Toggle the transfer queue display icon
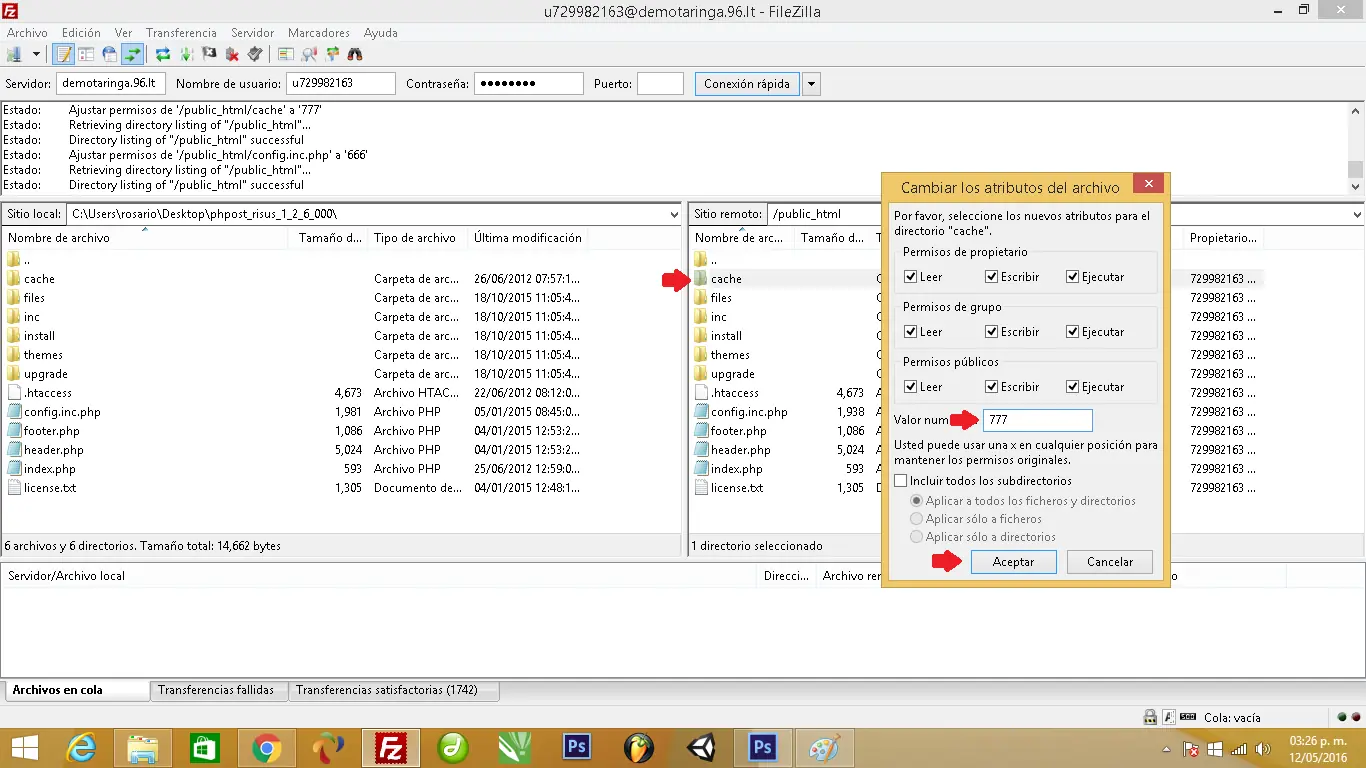Image resolution: width=1366 pixels, height=768 pixels. [131, 54]
